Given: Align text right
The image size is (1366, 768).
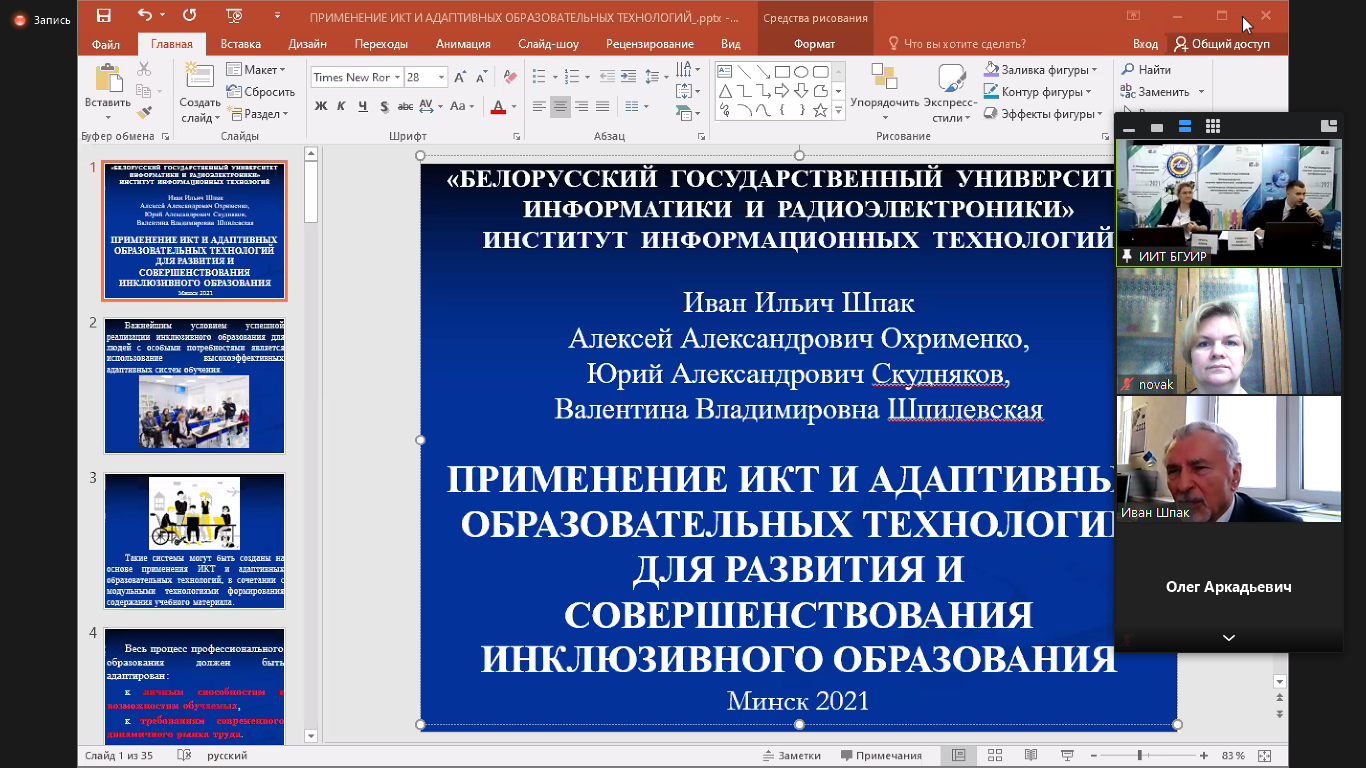Looking at the screenshot, I should click(x=581, y=106).
